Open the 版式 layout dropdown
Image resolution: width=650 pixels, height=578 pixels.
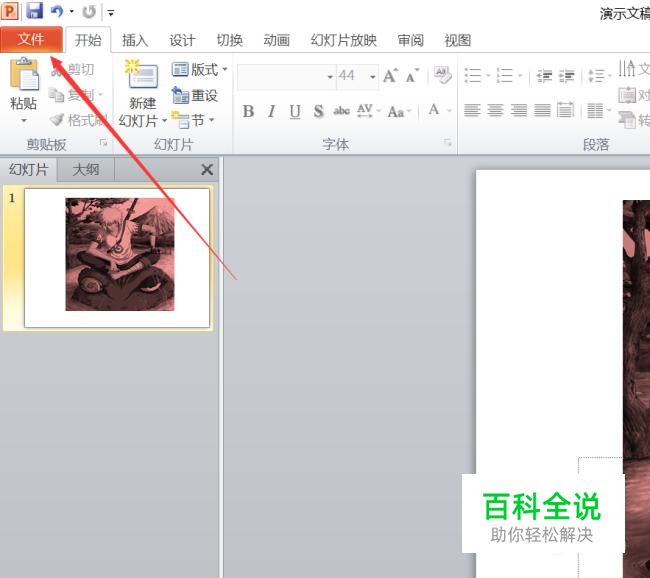[x=199, y=69]
